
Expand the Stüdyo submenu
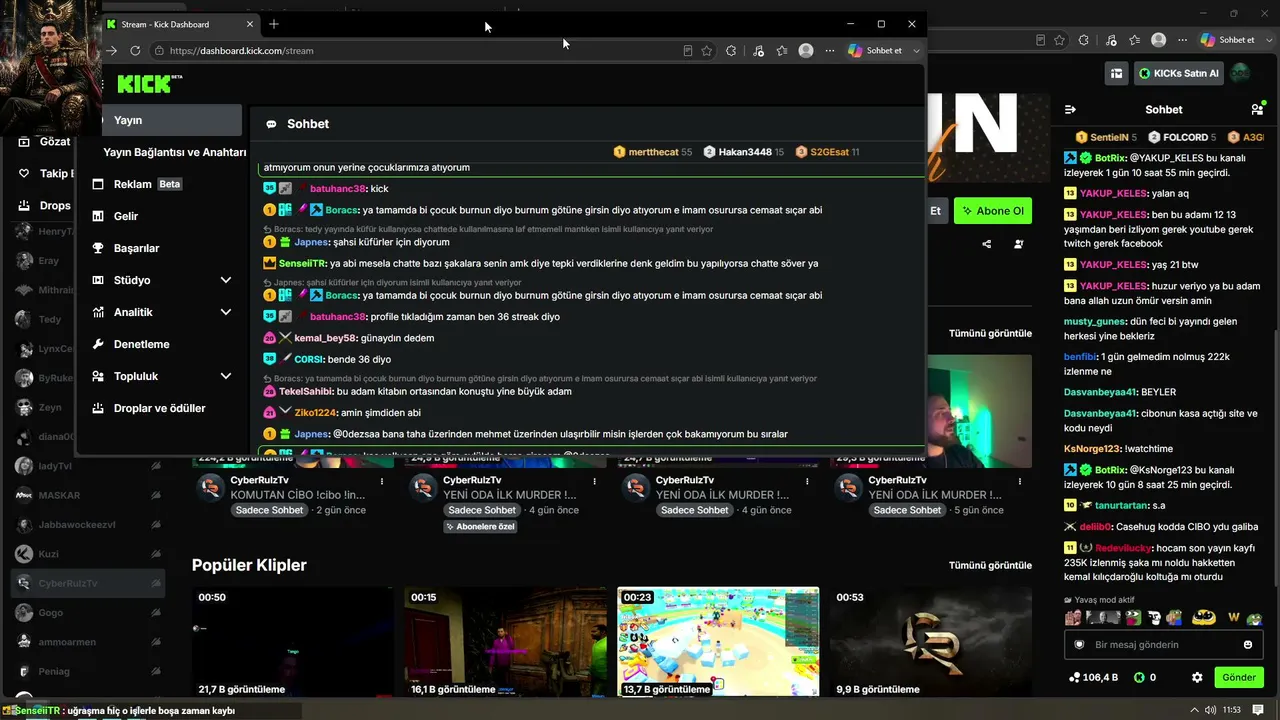click(x=225, y=280)
